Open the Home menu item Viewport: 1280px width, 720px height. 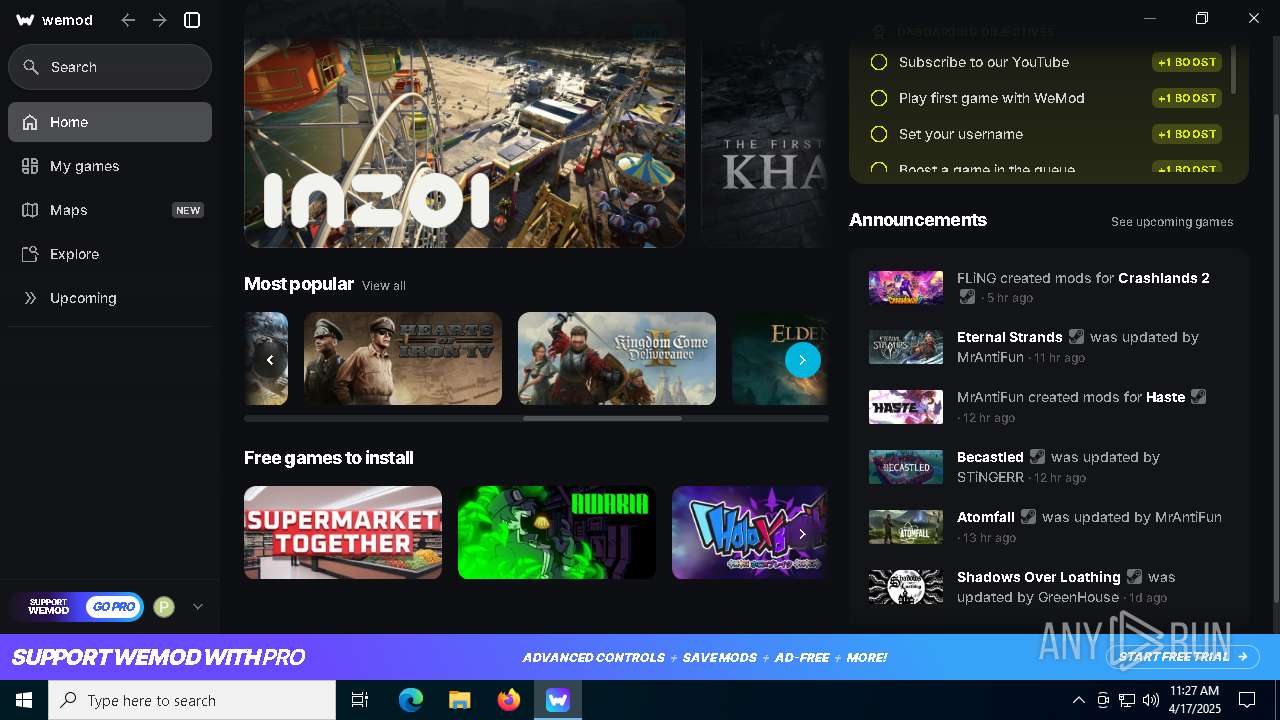click(x=110, y=122)
